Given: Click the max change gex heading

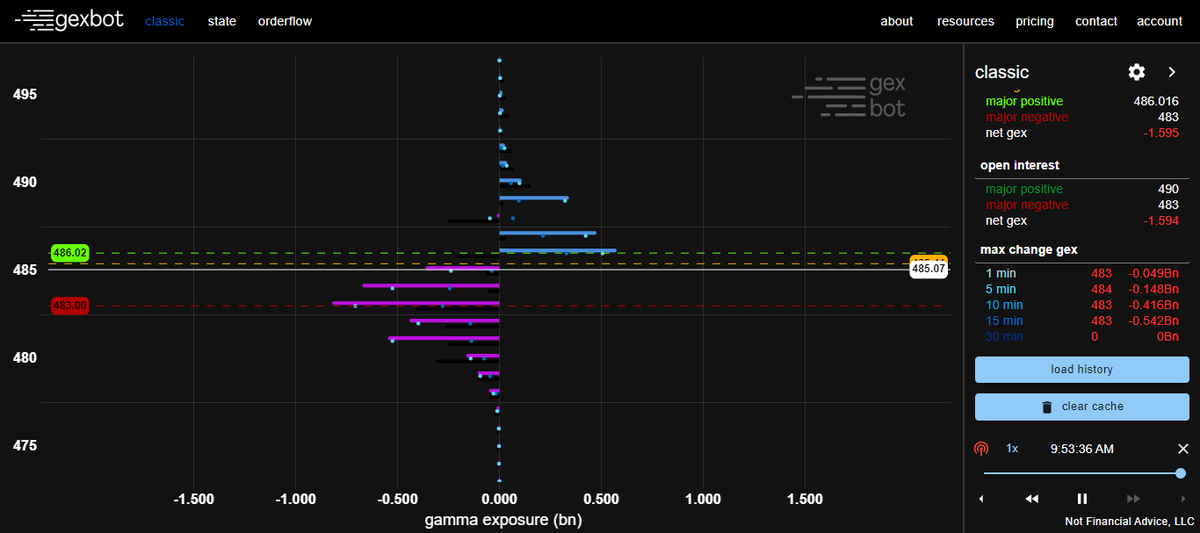Looking at the screenshot, I should [1029, 249].
